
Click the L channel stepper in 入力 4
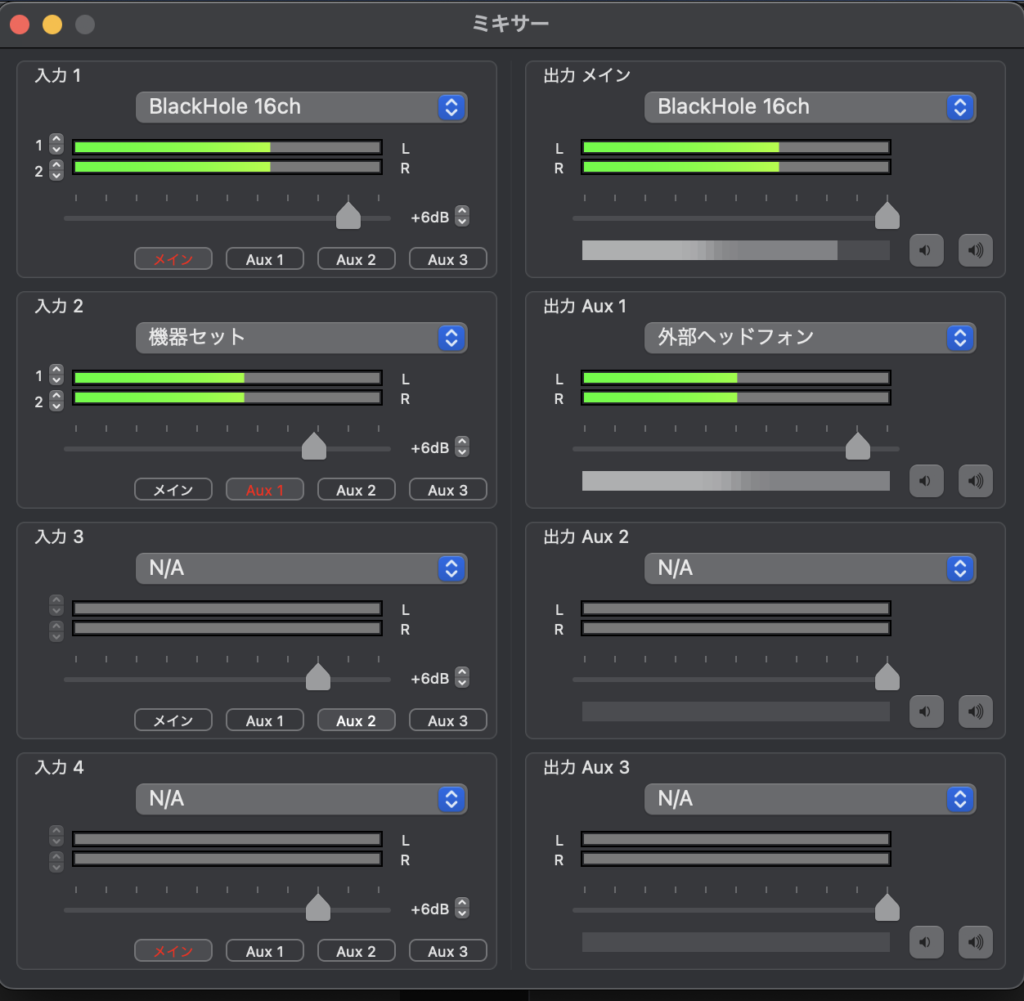(x=57, y=836)
